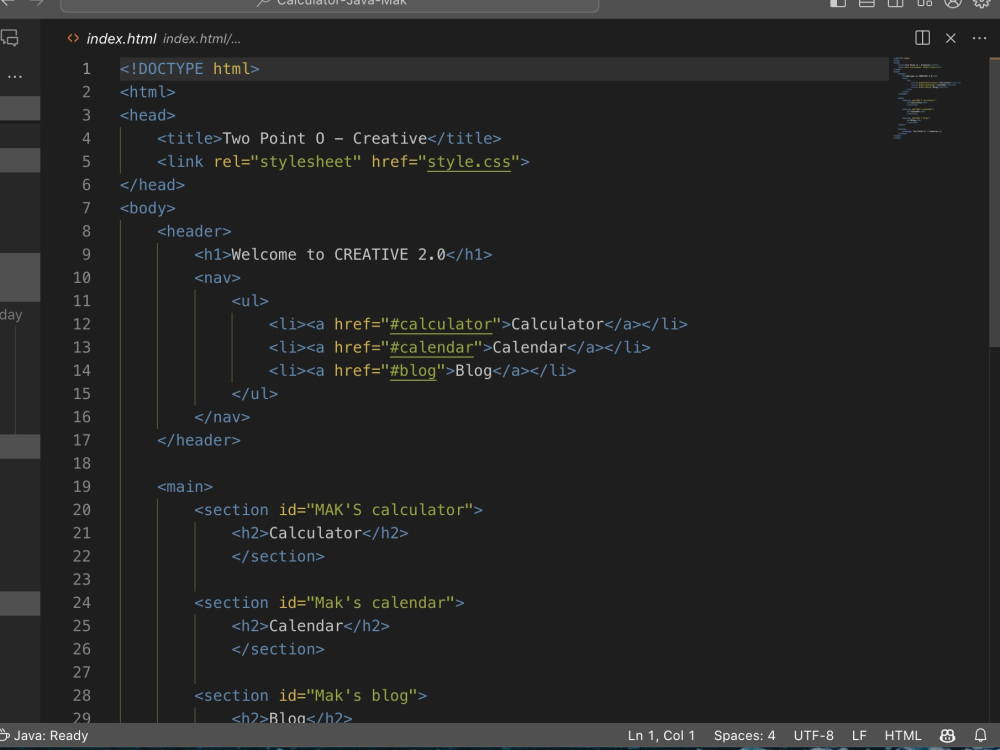Screen dimensions: 1000x750
Task: Open the chat panel icon in the sidebar
Action: (x=10, y=38)
